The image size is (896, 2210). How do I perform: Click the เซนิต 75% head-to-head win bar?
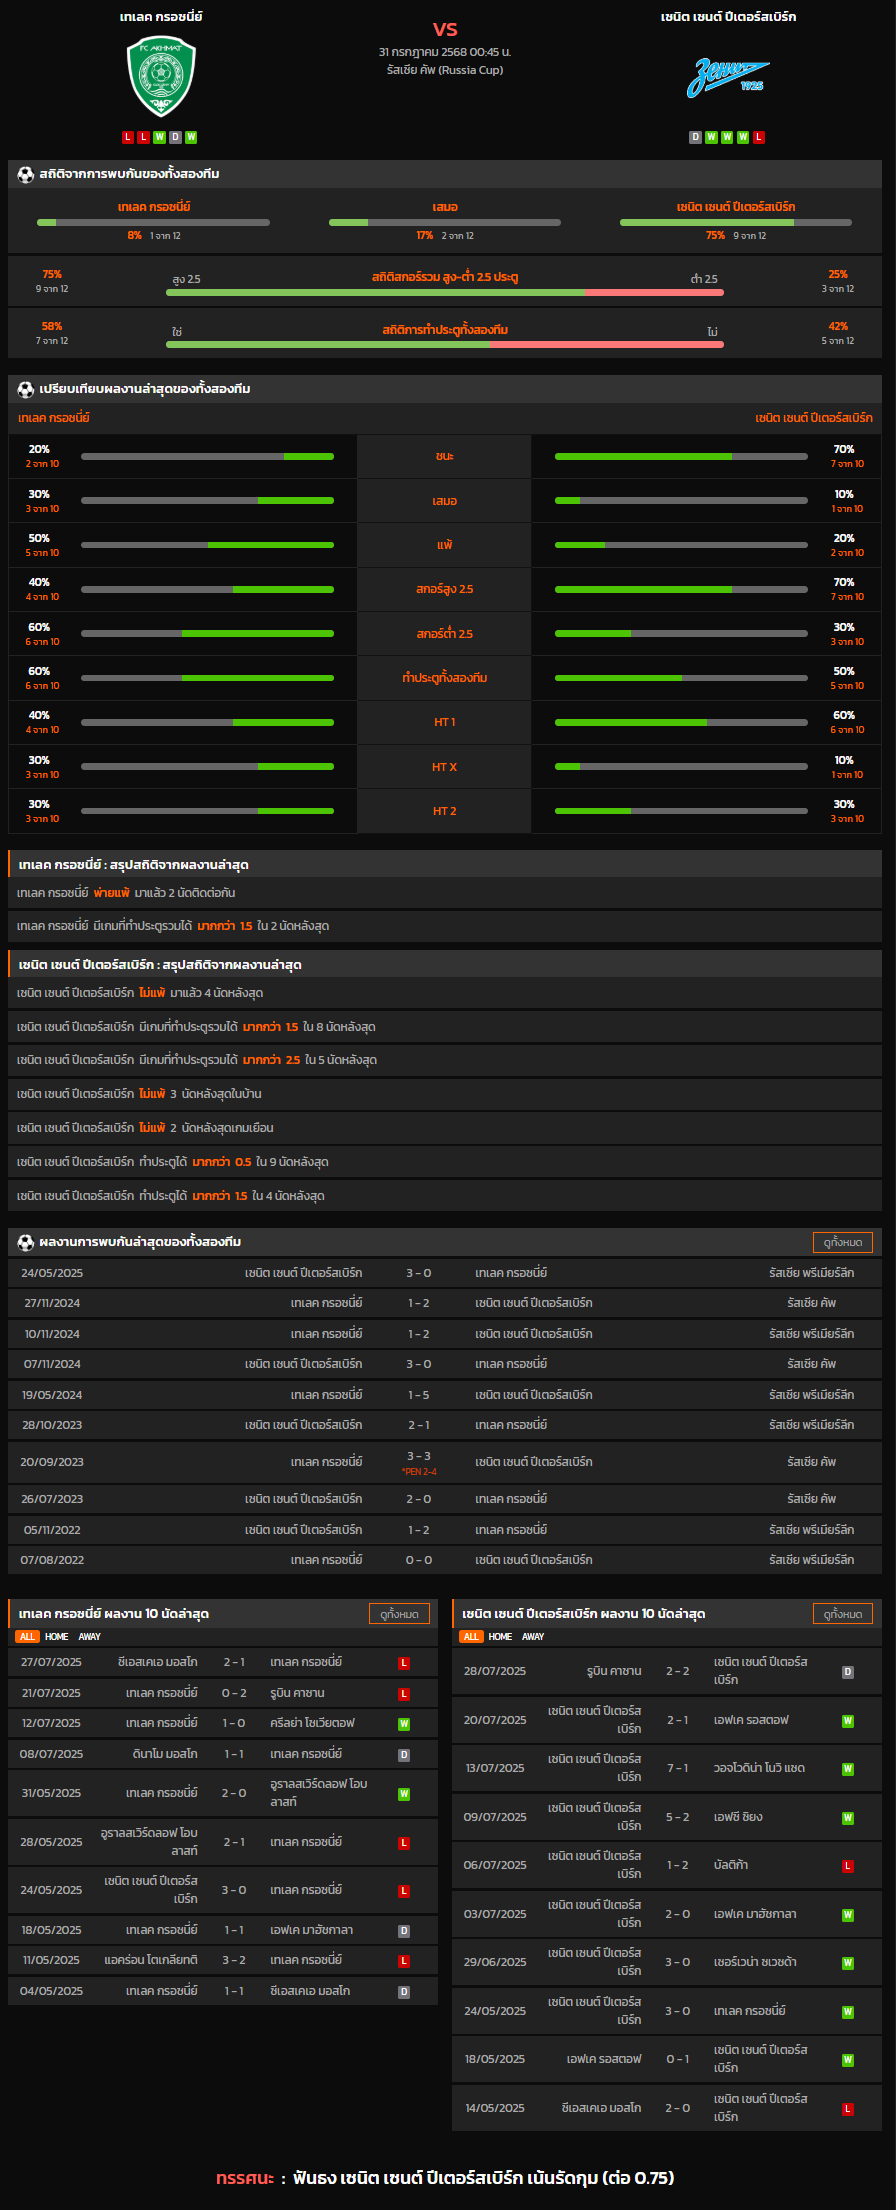click(x=736, y=223)
